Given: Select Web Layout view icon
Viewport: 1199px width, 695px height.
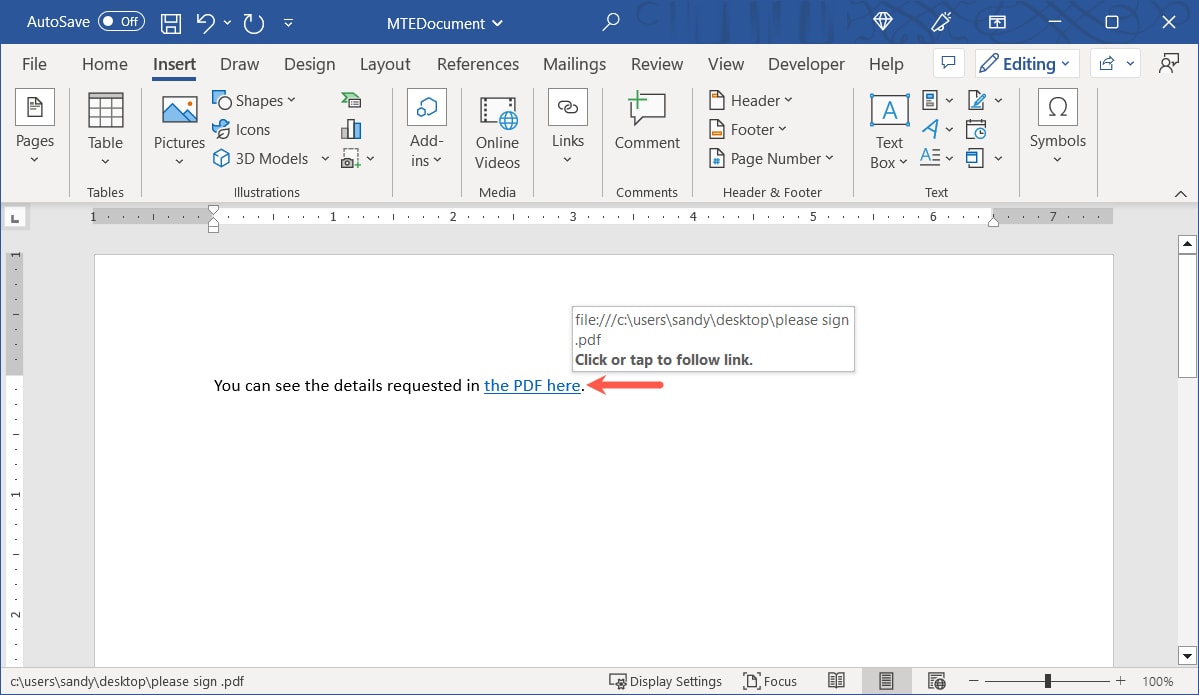Looking at the screenshot, I should 937,680.
